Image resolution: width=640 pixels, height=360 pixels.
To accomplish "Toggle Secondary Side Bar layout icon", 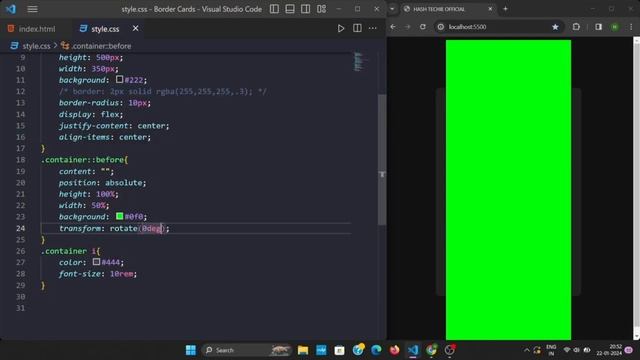I will coord(305,9).
